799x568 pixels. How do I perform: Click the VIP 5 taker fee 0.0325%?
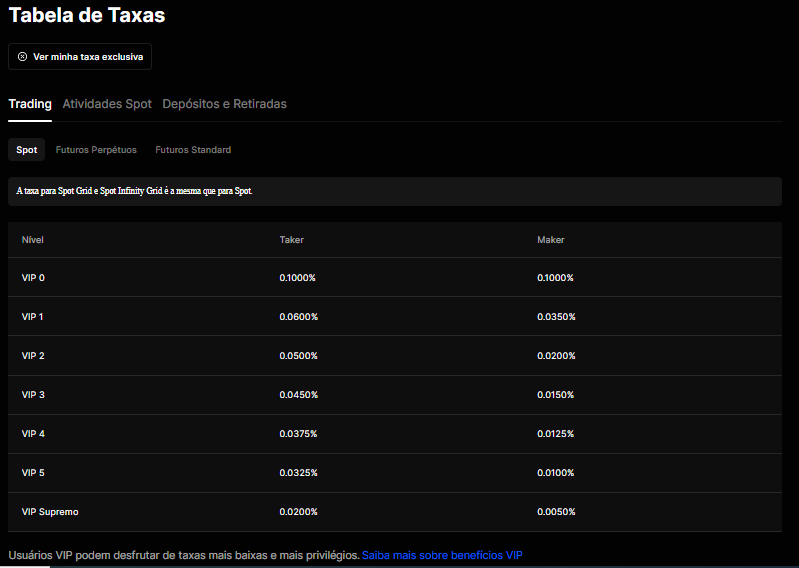[x=298, y=473]
